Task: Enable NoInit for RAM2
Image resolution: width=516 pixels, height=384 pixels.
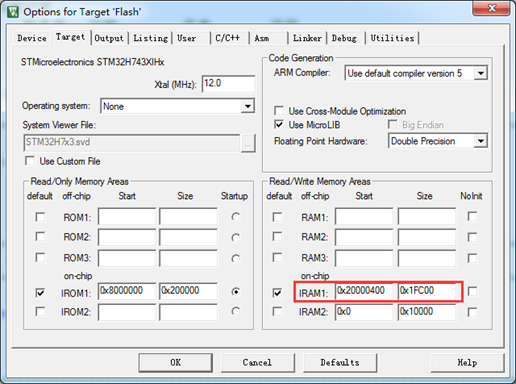Action: point(472,237)
